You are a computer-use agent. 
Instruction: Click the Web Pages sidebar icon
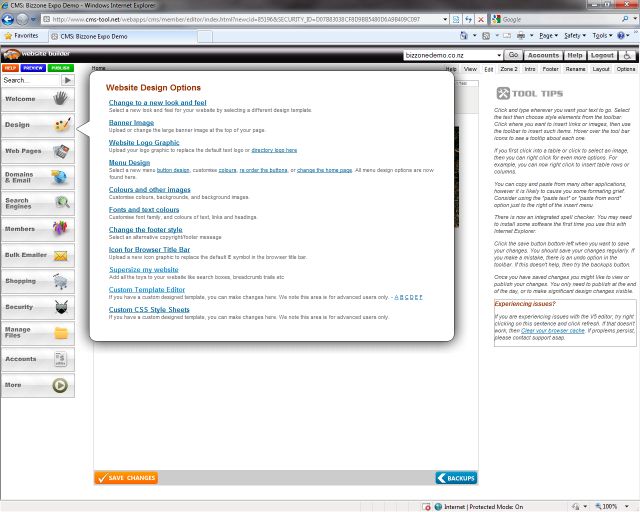point(37,152)
